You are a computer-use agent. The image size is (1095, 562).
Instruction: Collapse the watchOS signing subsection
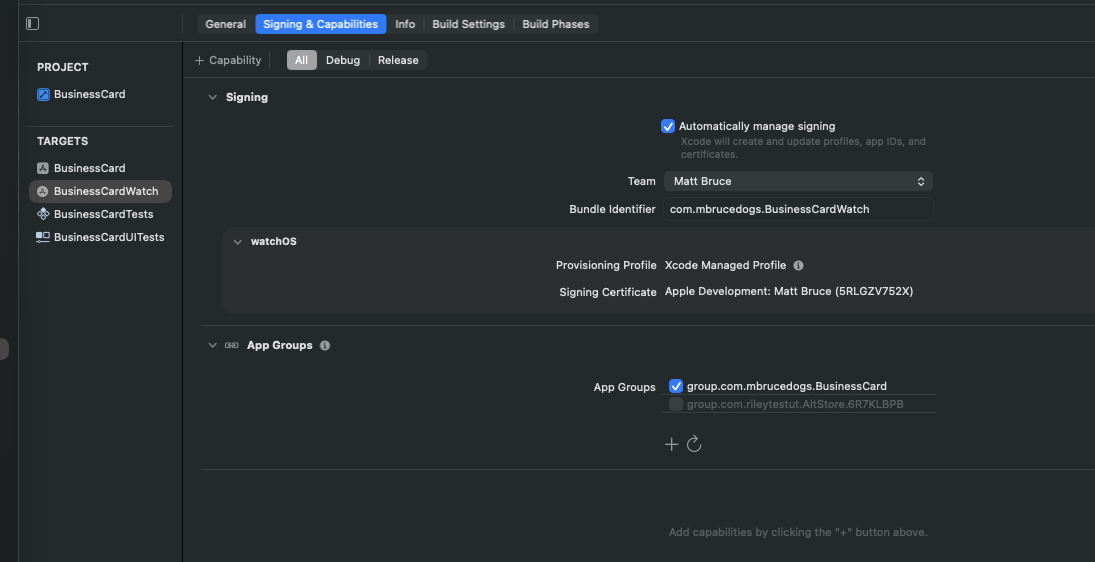coord(238,241)
